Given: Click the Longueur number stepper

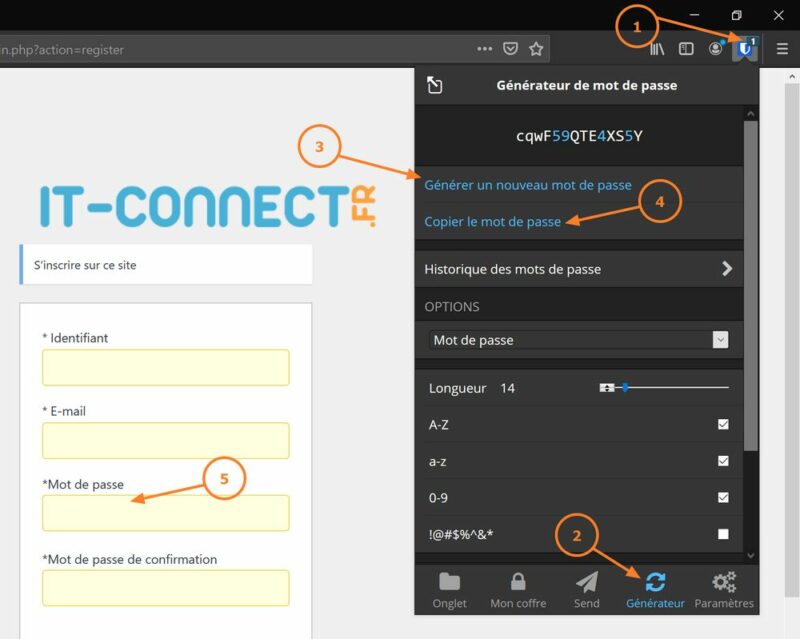Looking at the screenshot, I should (607, 388).
